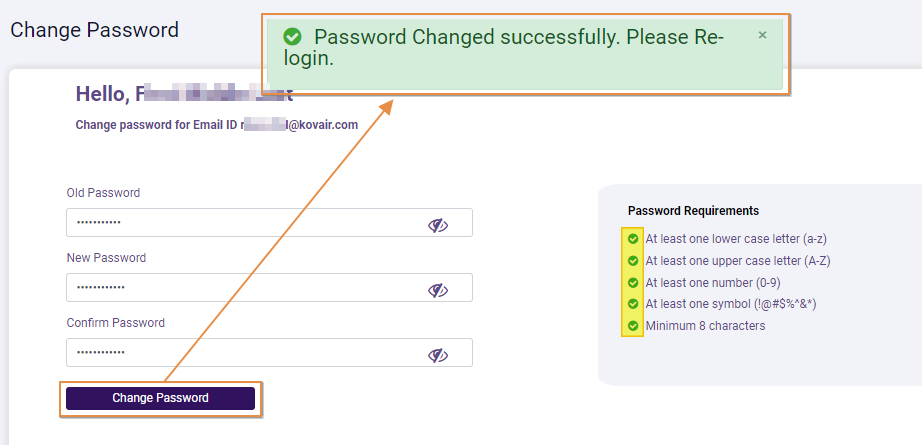The width and height of the screenshot is (922, 445).
Task: Click the lower case letter requirement checkmark
Action: [x=633, y=239]
